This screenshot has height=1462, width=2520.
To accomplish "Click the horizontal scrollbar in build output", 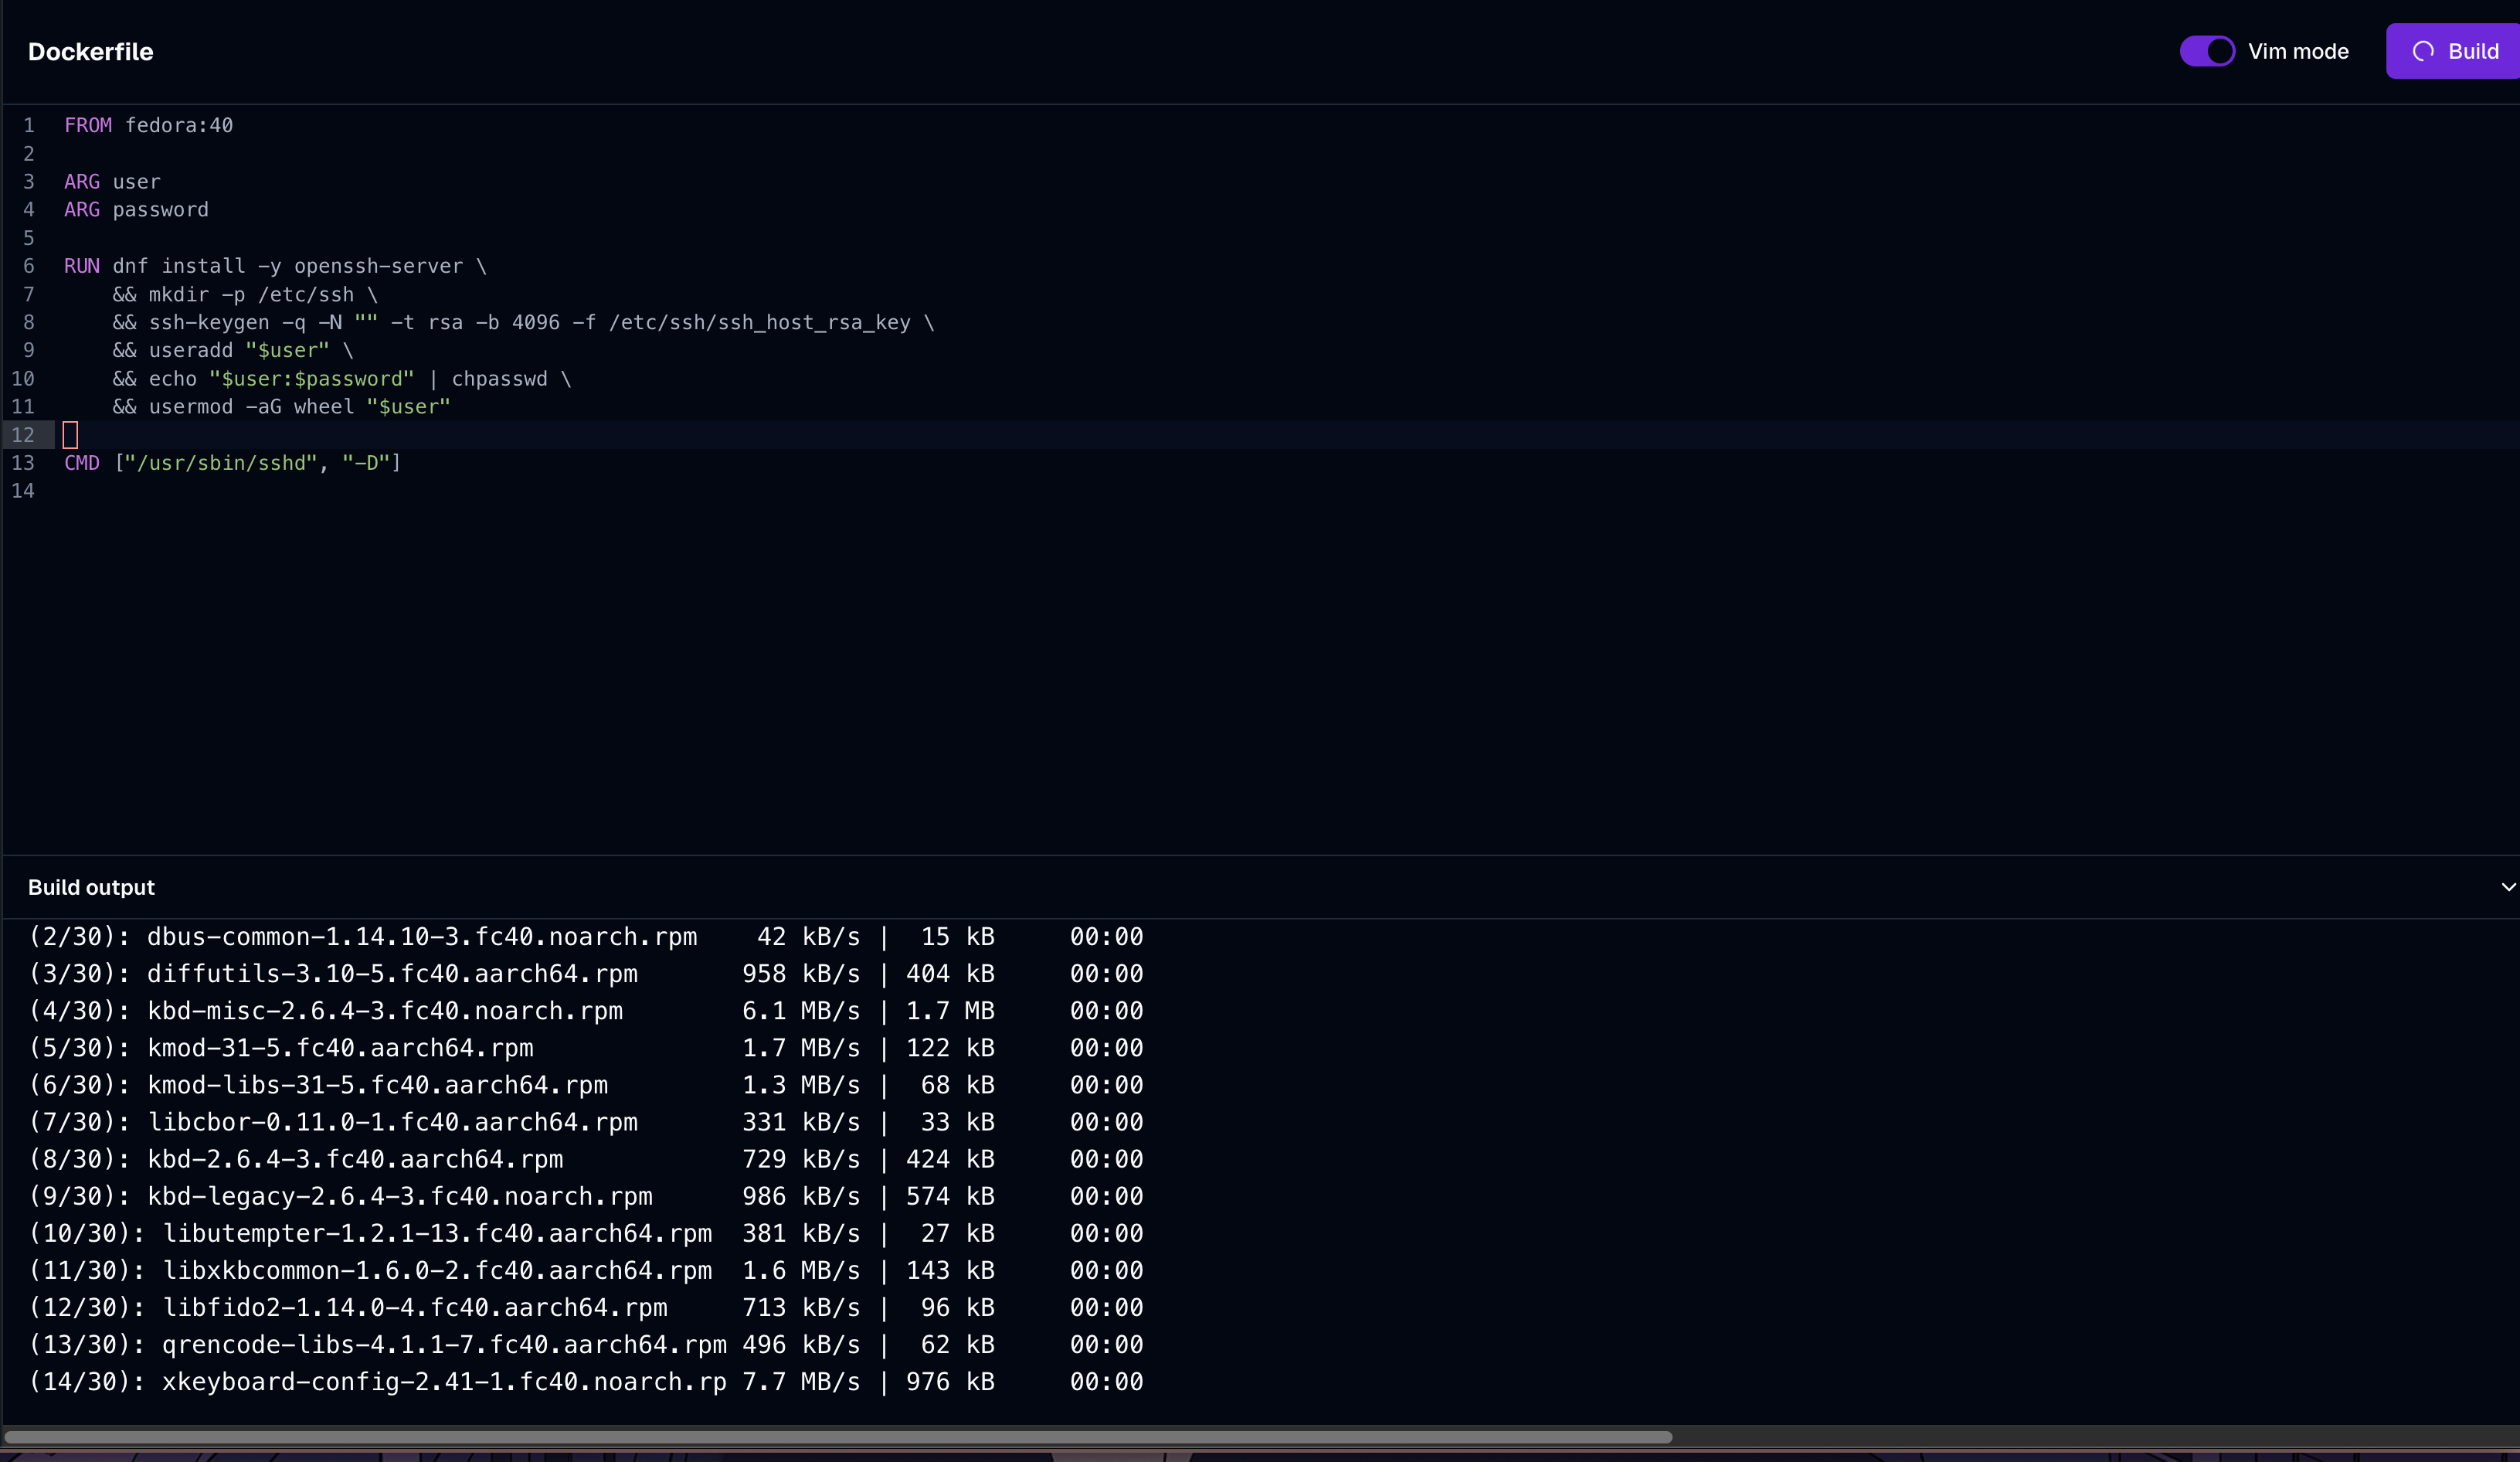I will pyautogui.click(x=838, y=1437).
